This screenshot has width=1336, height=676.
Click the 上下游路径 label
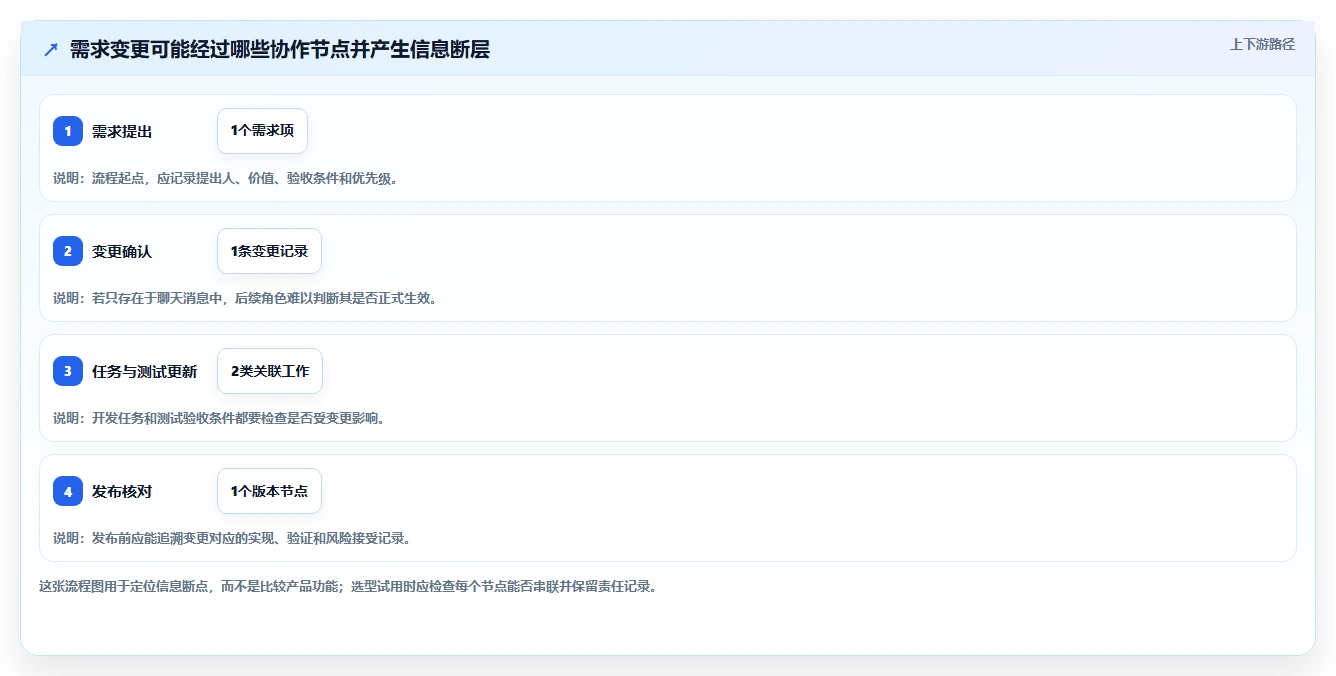click(x=1262, y=44)
